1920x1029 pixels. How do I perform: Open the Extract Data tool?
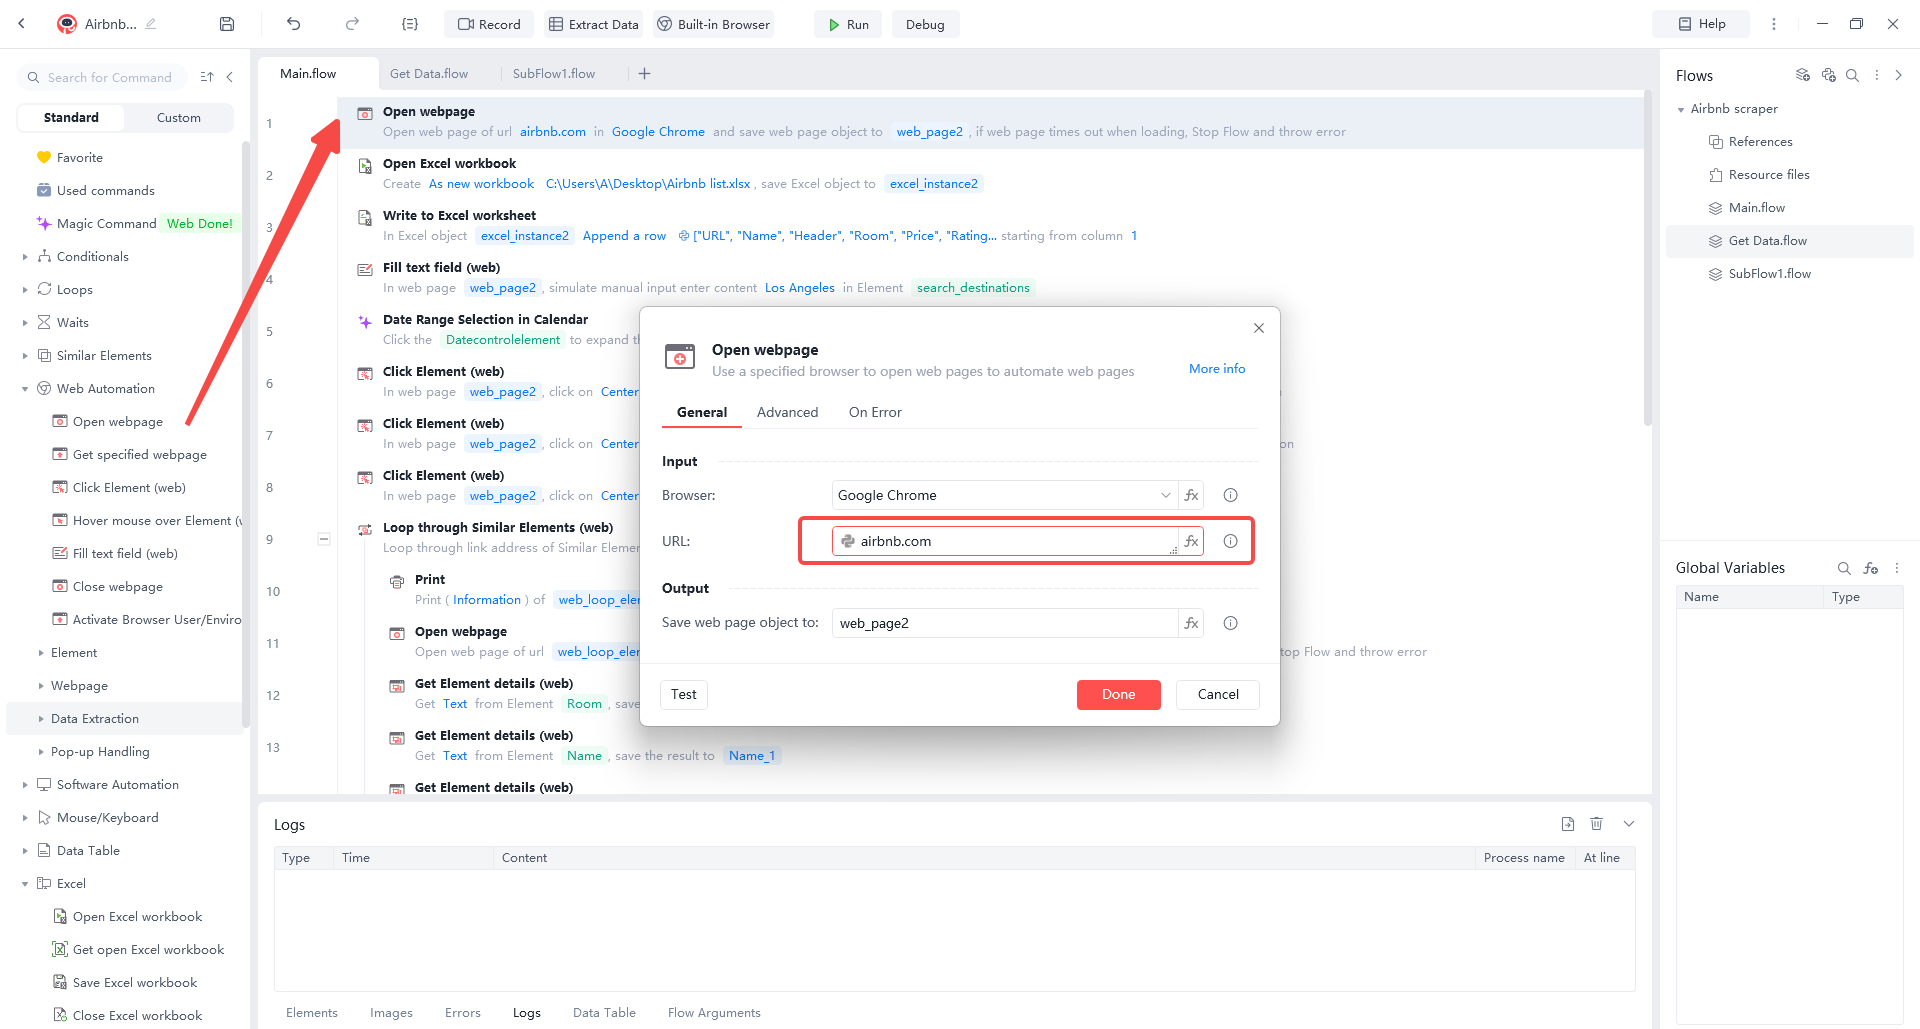click(x=594, y=23)
